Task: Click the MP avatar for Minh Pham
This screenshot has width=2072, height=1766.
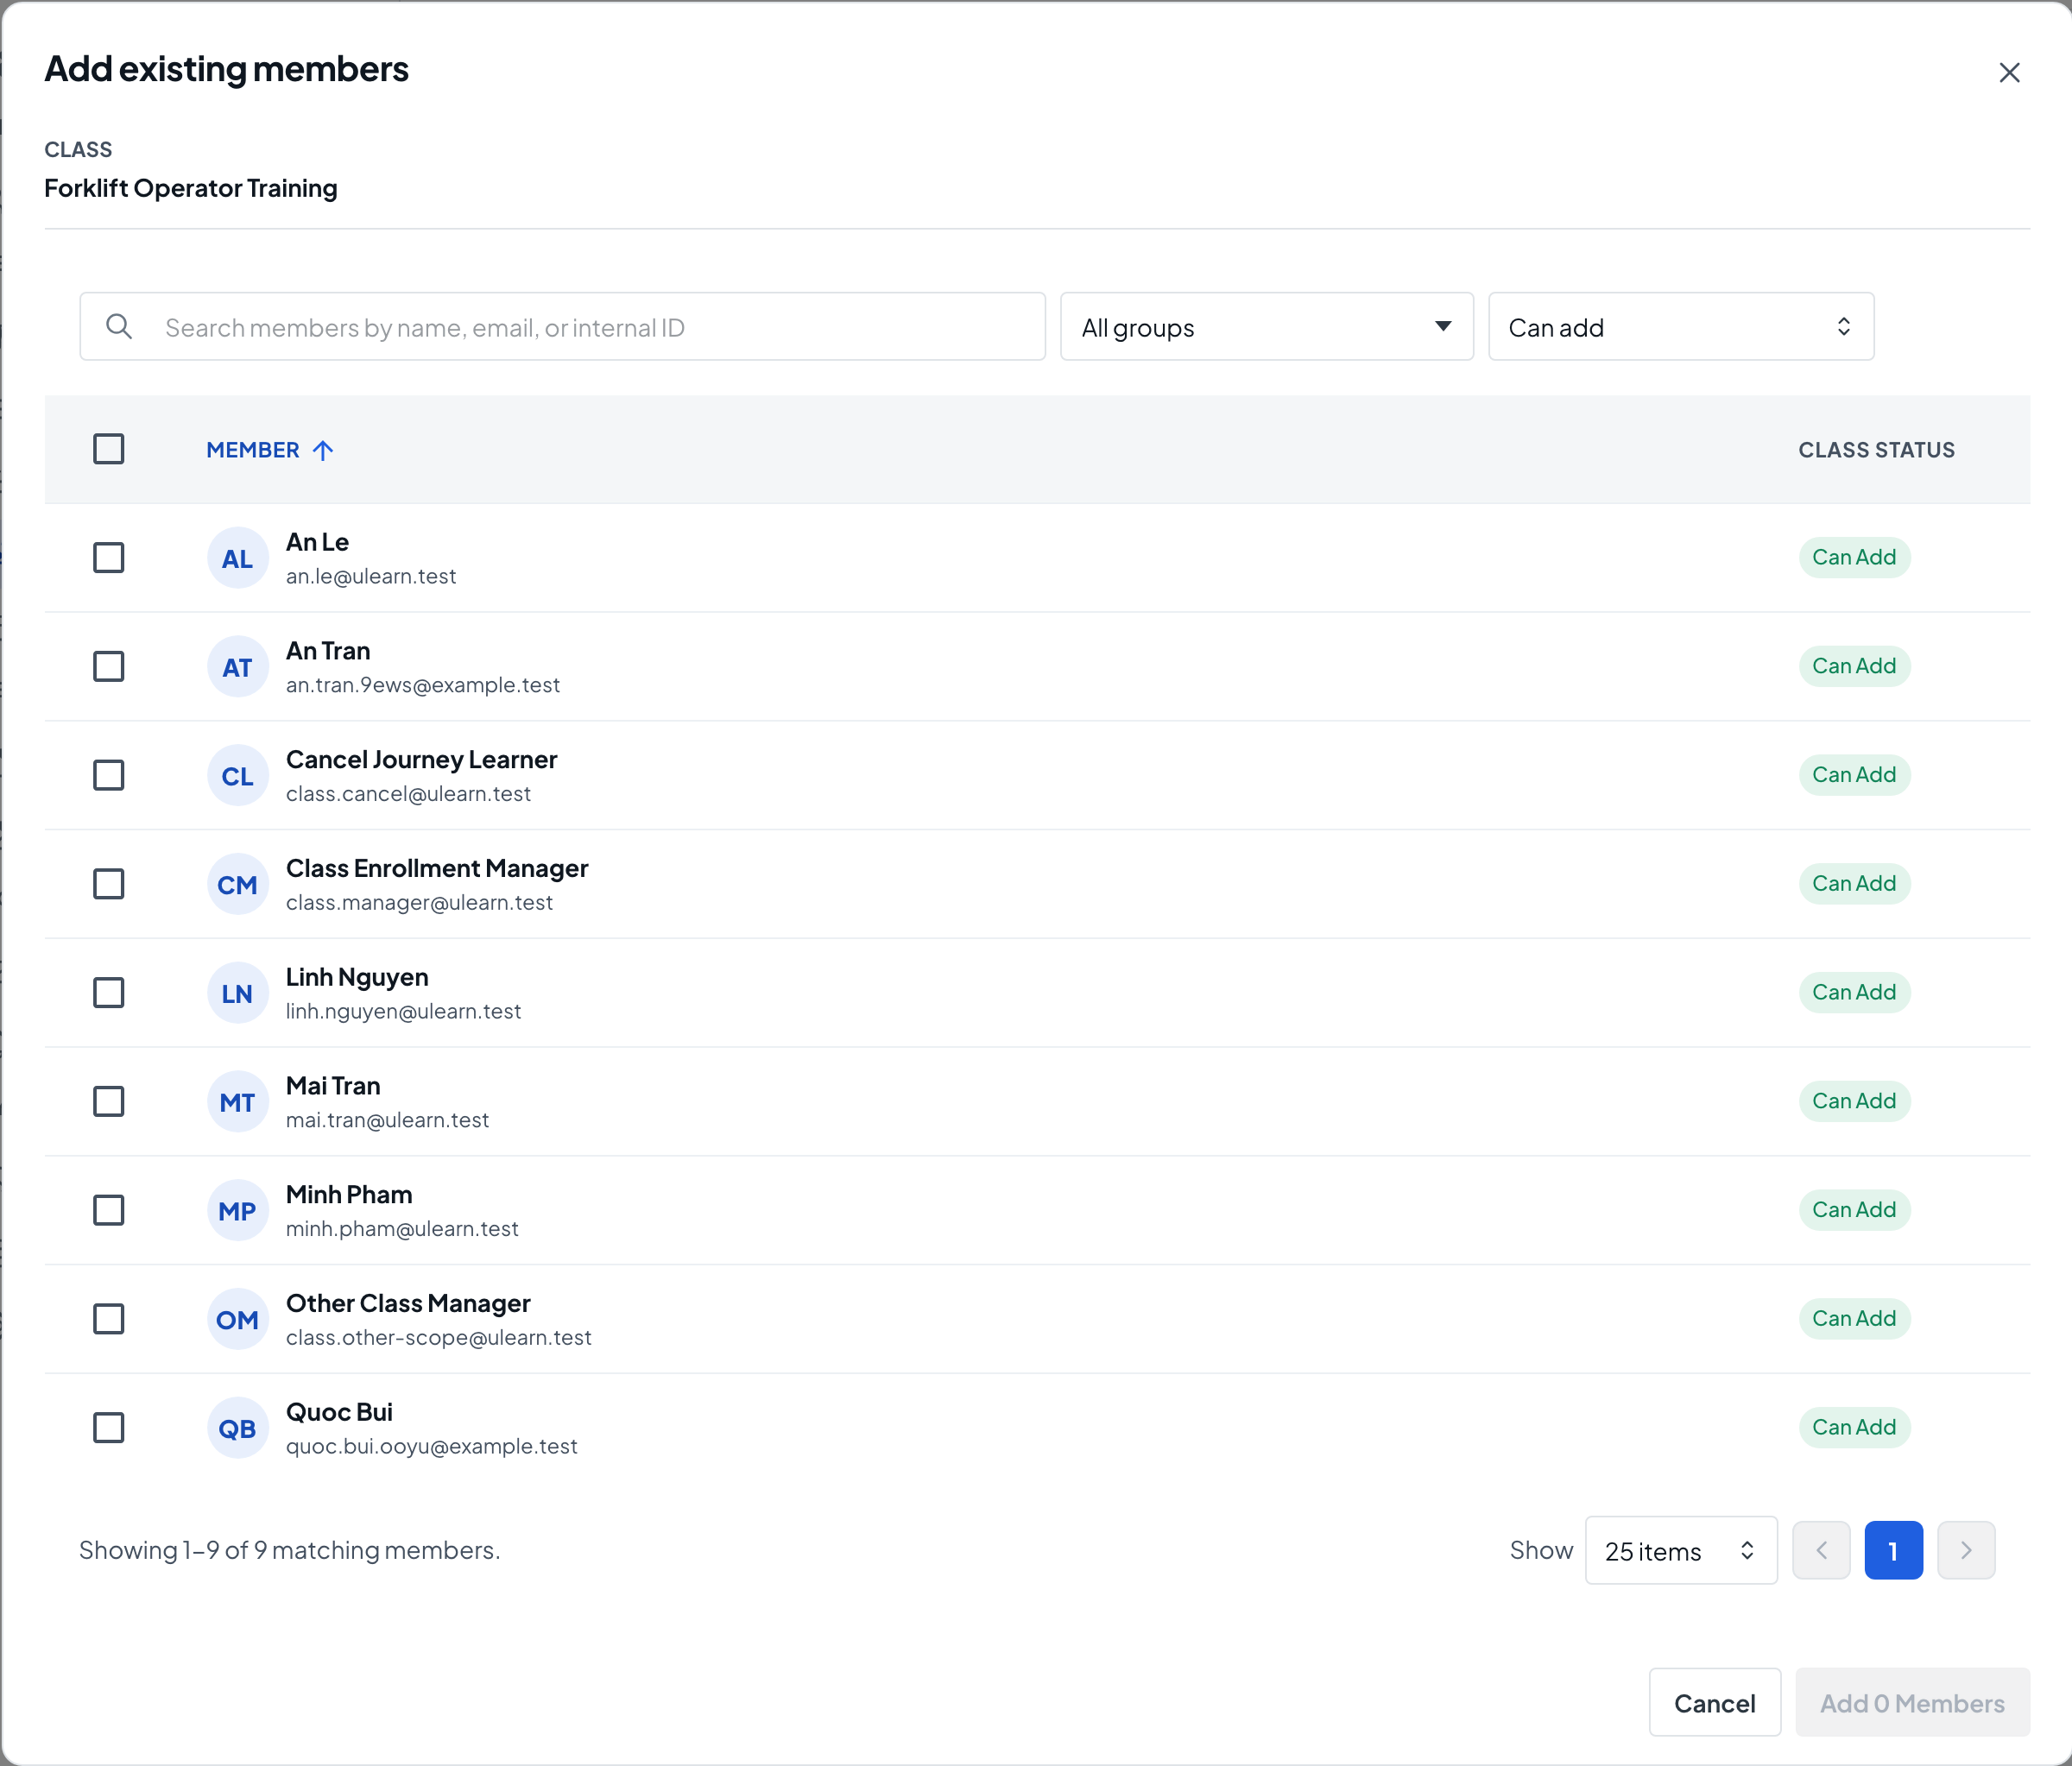Action: [238, 1211]
